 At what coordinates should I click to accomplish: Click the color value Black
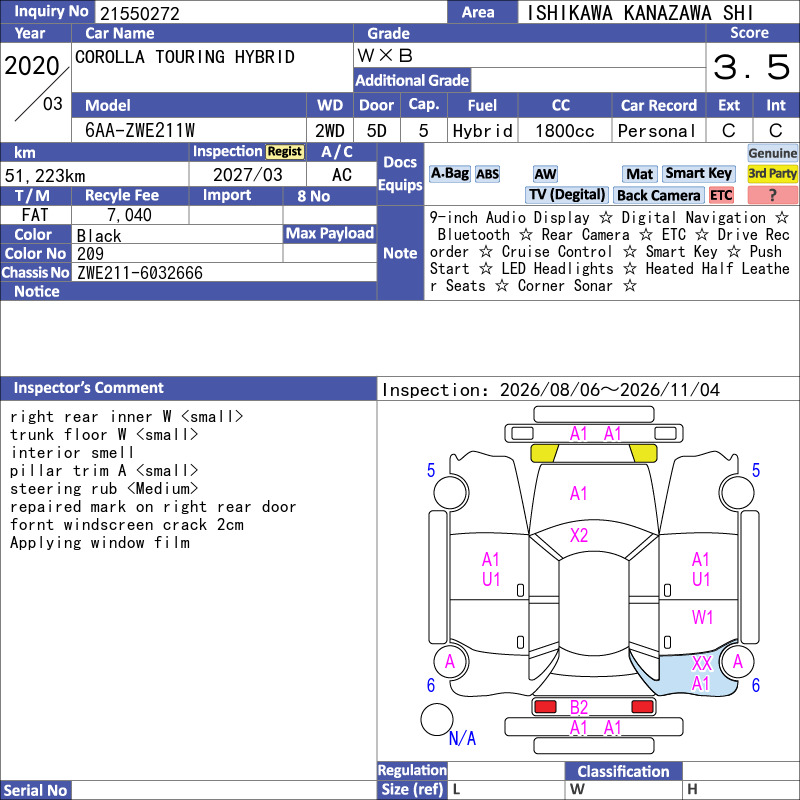[x=99, y=235]
